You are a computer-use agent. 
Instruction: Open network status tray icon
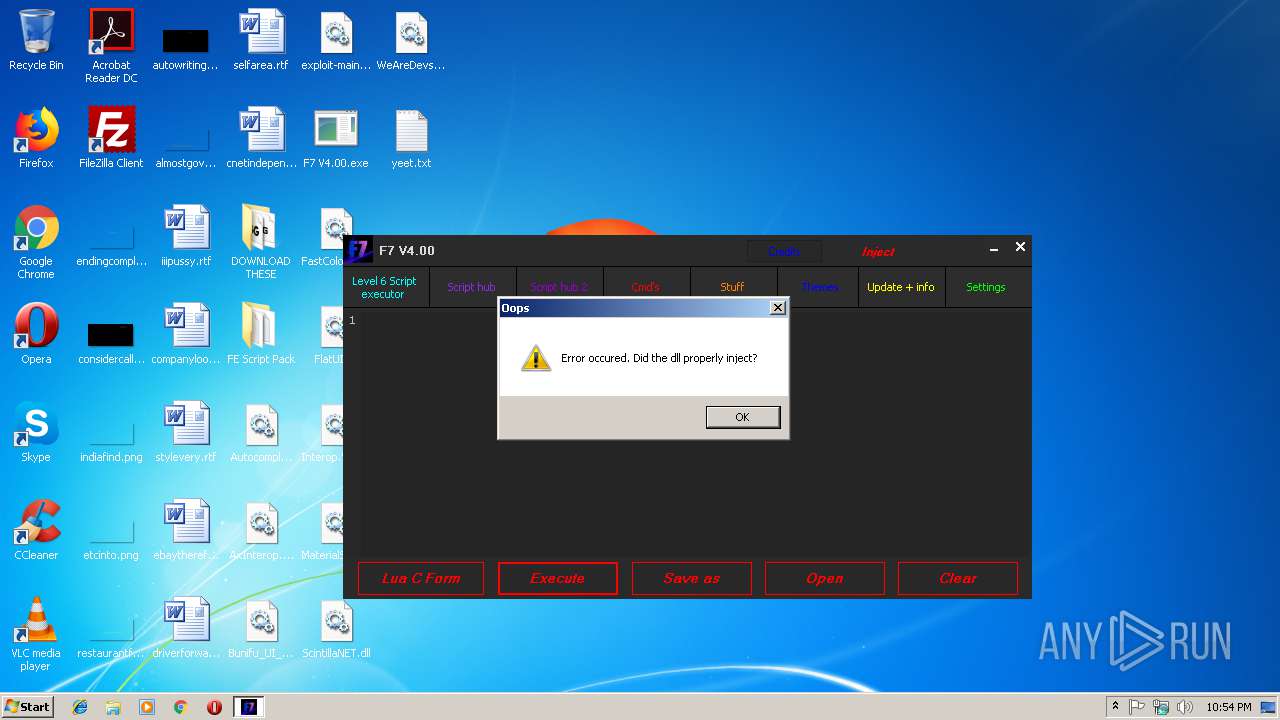pyautogui.click(x=1161, y=707)
